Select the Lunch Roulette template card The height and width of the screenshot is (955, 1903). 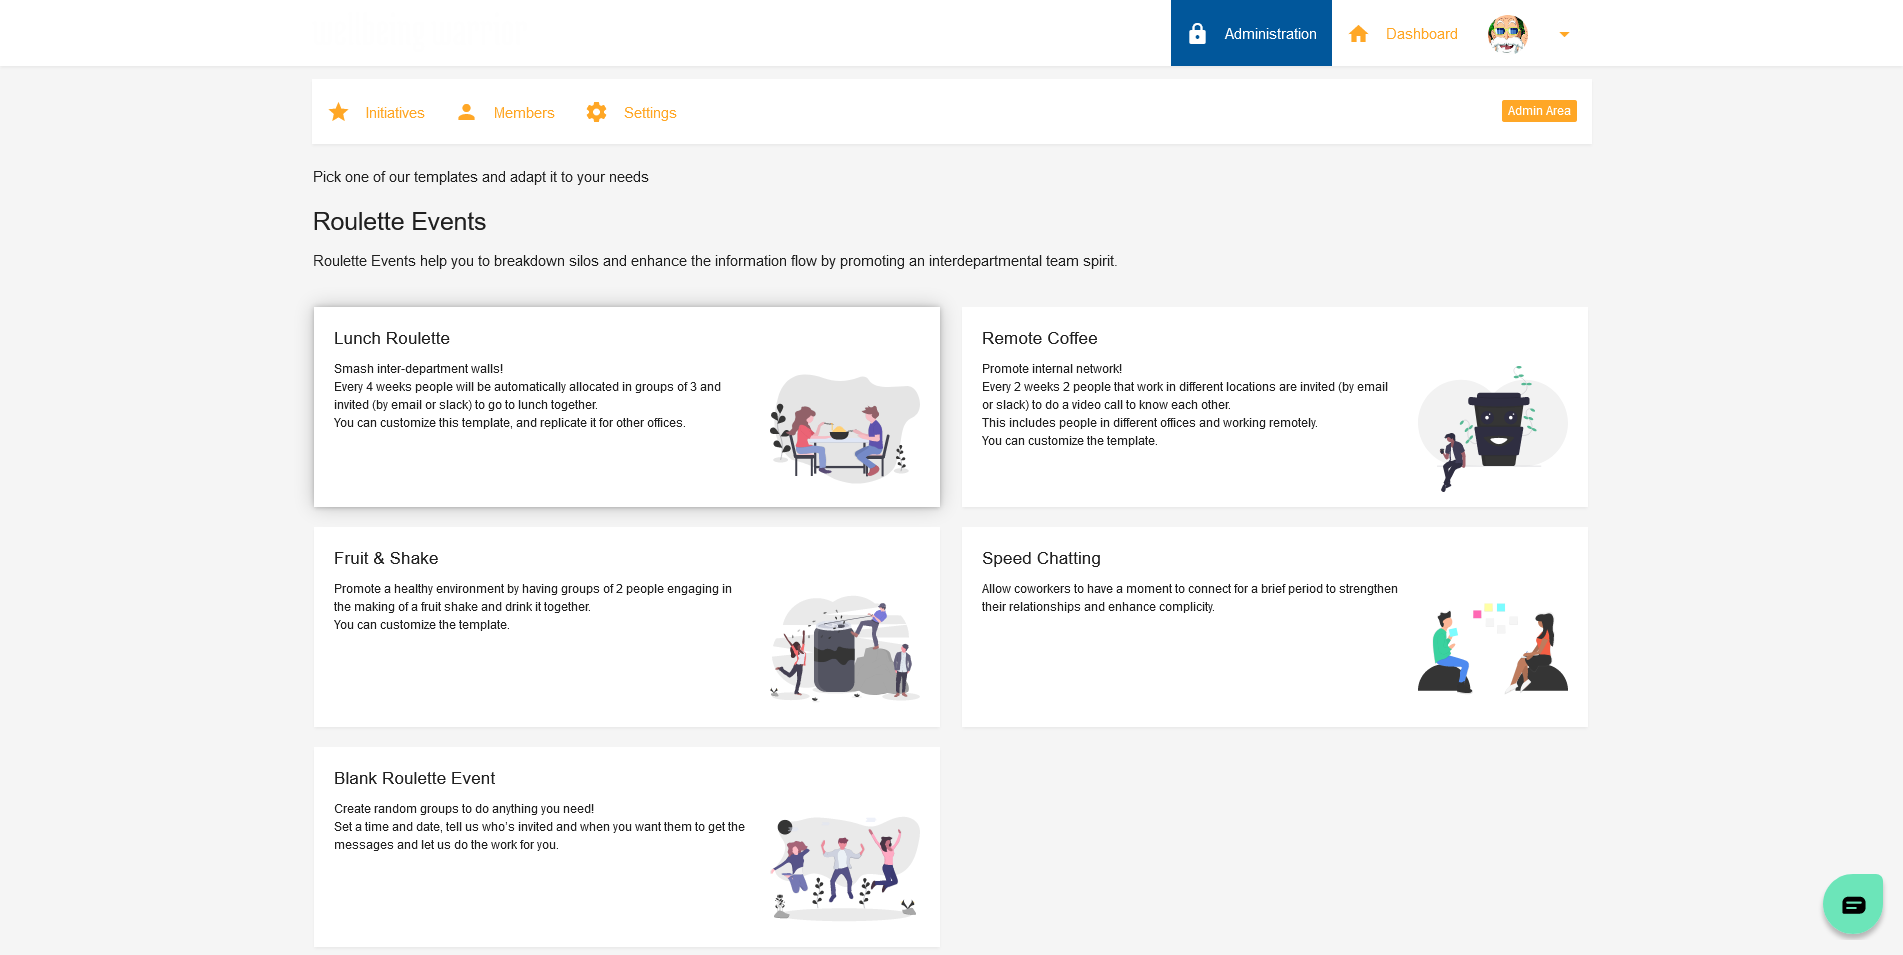(x=626, y=406)
